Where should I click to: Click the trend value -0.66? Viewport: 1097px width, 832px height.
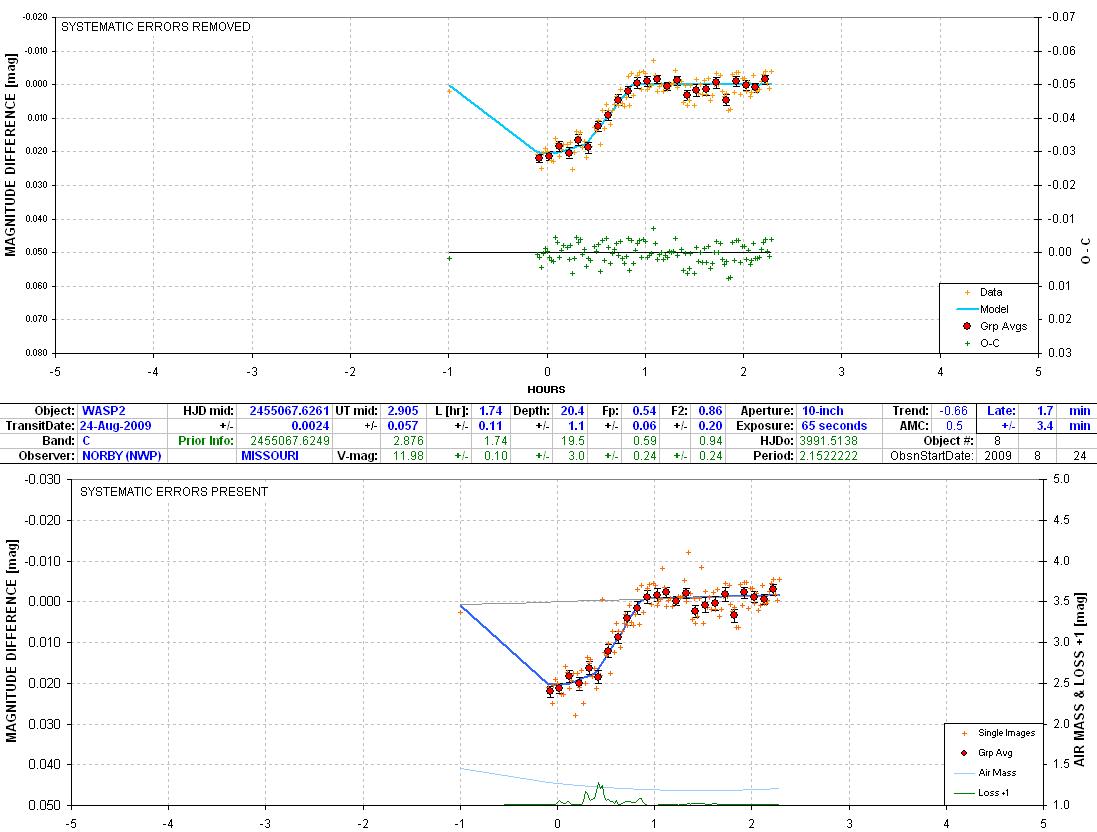click(x=953, y=411)
